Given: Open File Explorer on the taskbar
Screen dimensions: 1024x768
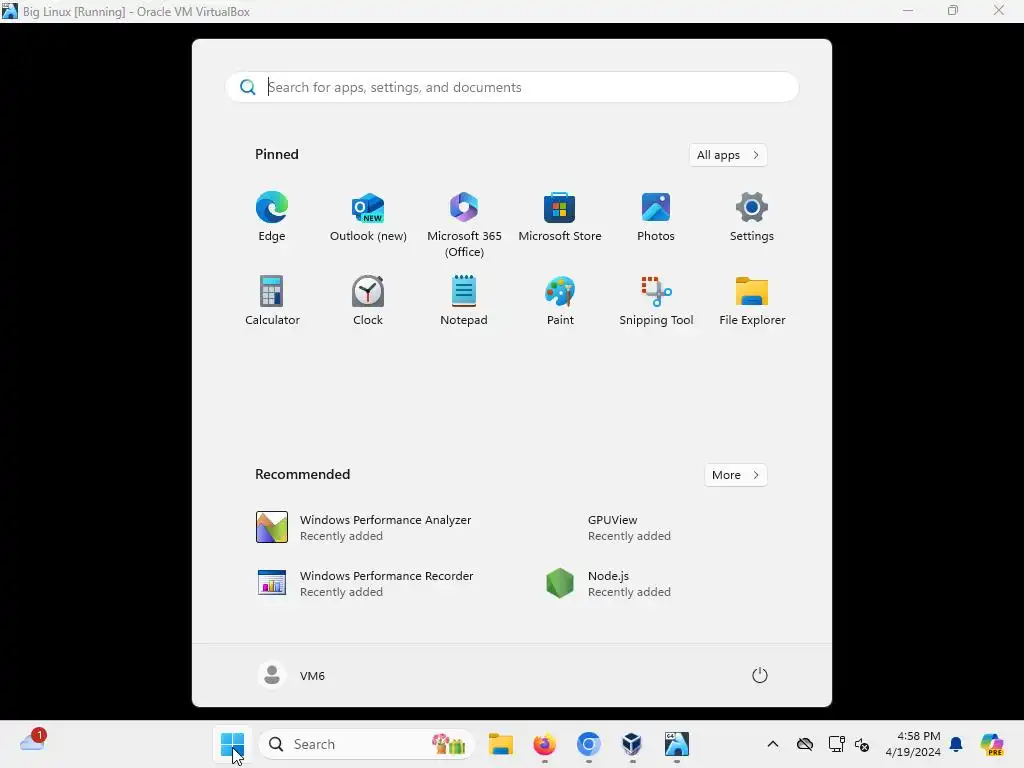Looking at the screenshot, I should pyautogui.click(x=501, y=744).
